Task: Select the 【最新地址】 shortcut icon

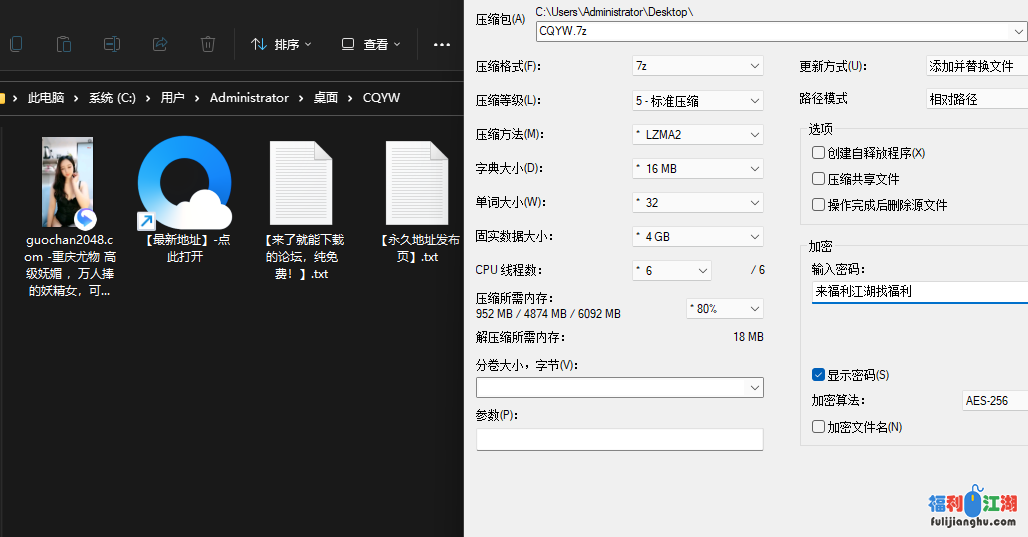Action: tap(184, 183)
